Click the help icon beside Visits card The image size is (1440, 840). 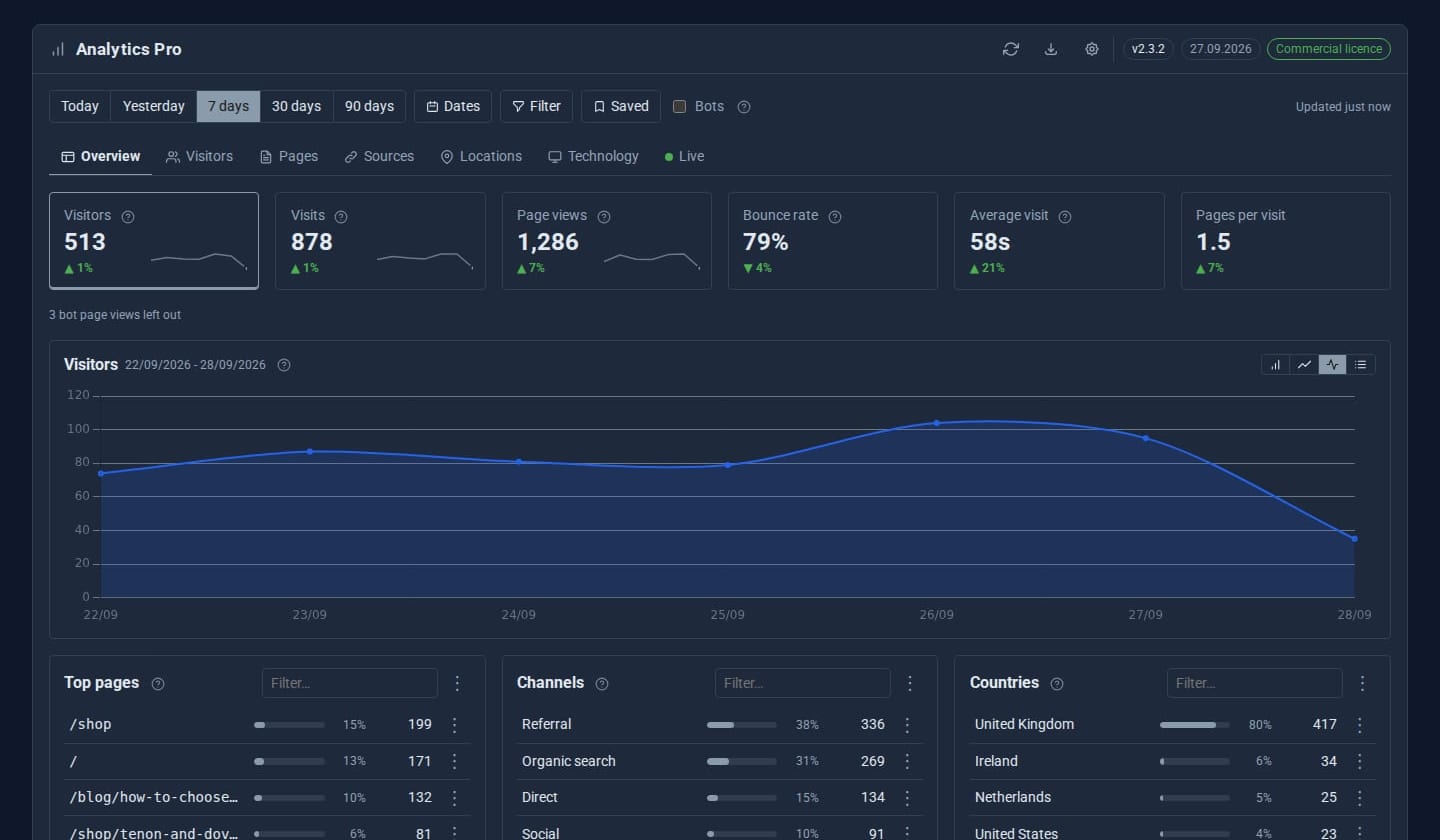point(341,216)
